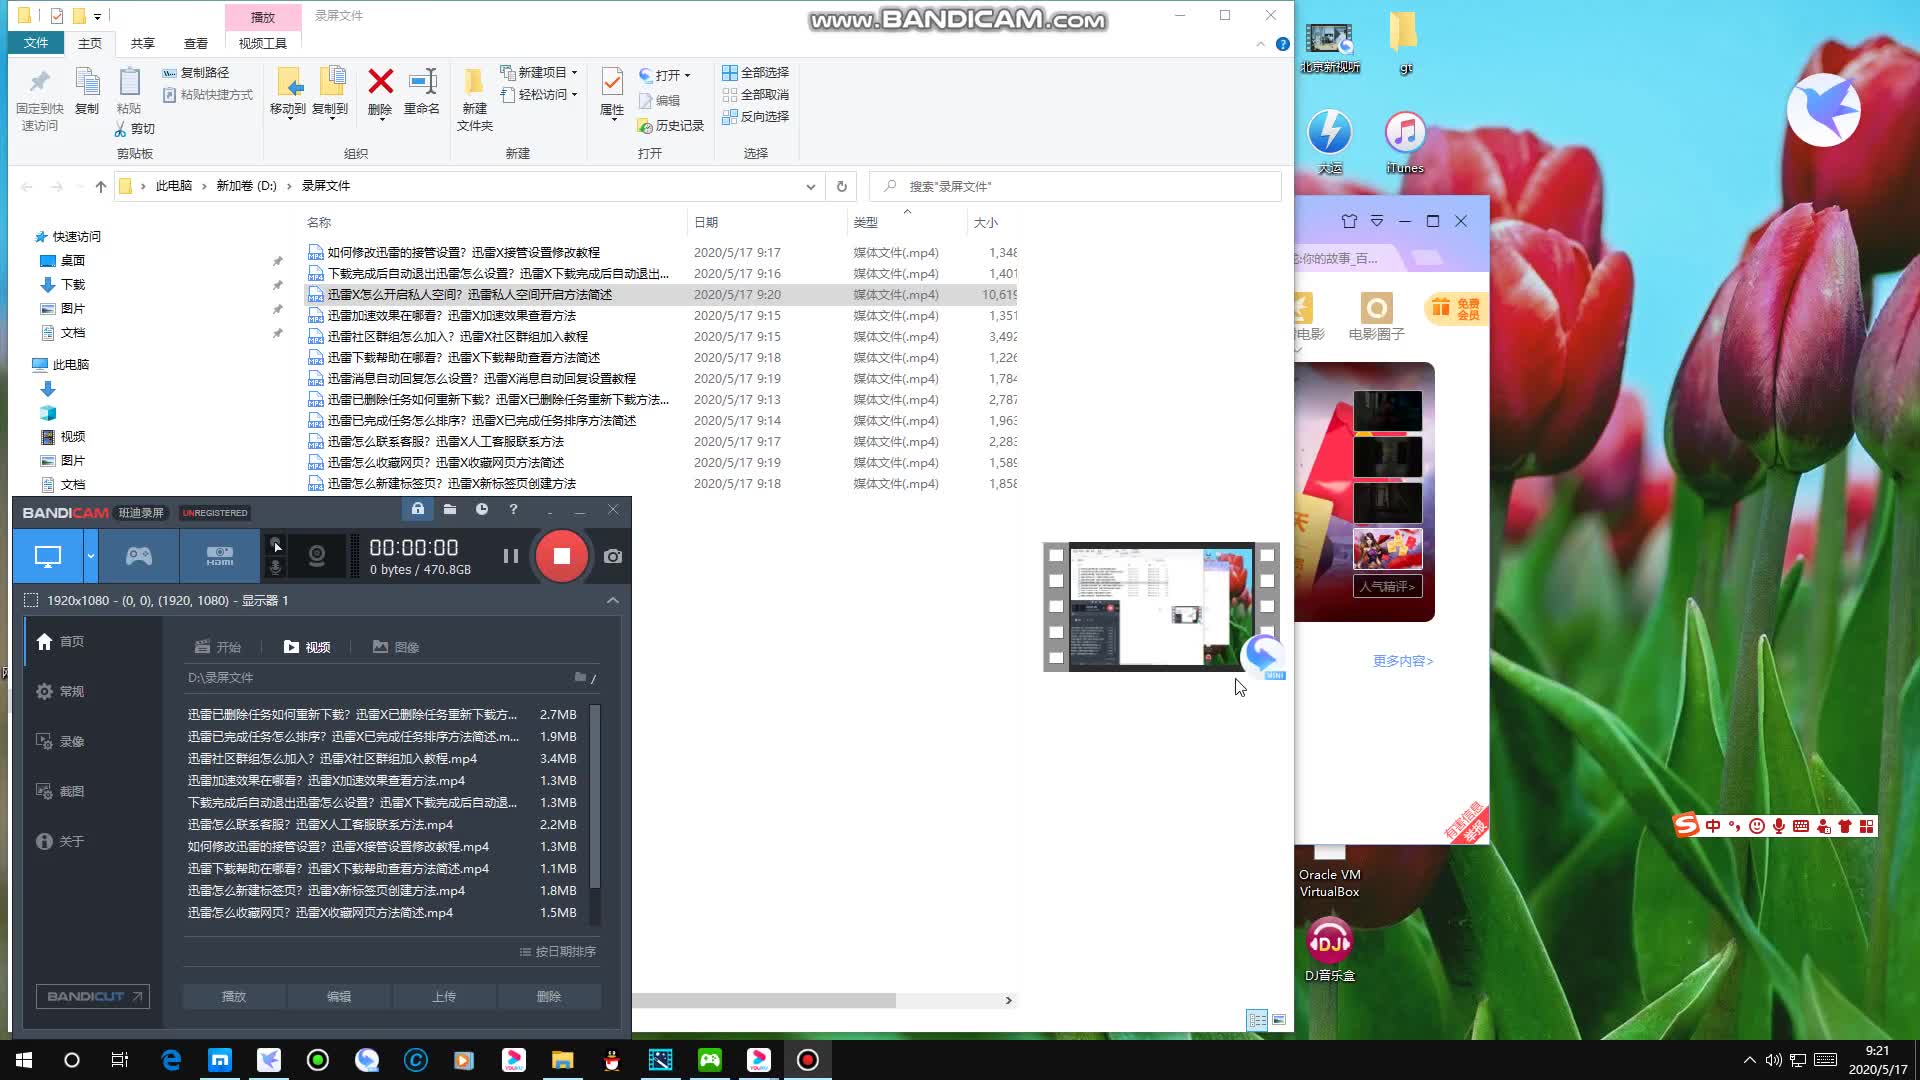Image resolution: width=1920 pixels, height=1080 pixels.
Task: Click the 编辑 button in Bandicam
Action: (x=339, y=997)
